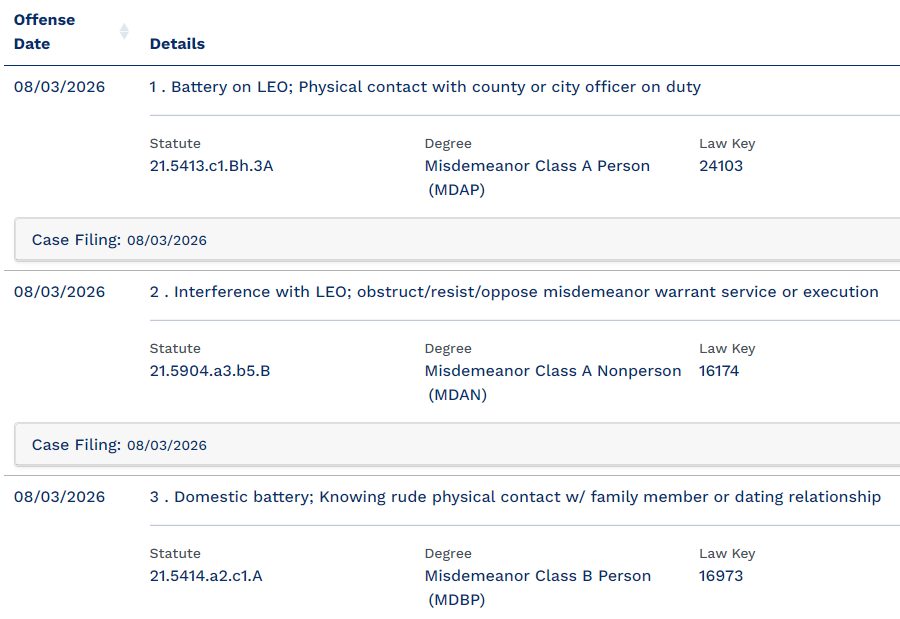
Task: Expand second Case Filing 08/03/2026 bar
Action: click(x=457, y=445)
